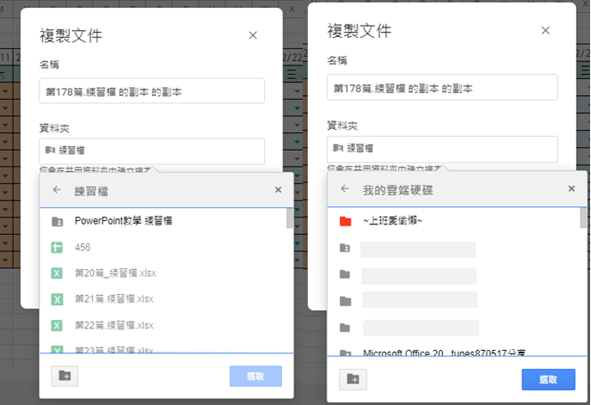The width and height of the screenshot is (591, 405).
Task: Click the new folder icon in right picker
Action: pyautogui.click(x=353, y=379)
